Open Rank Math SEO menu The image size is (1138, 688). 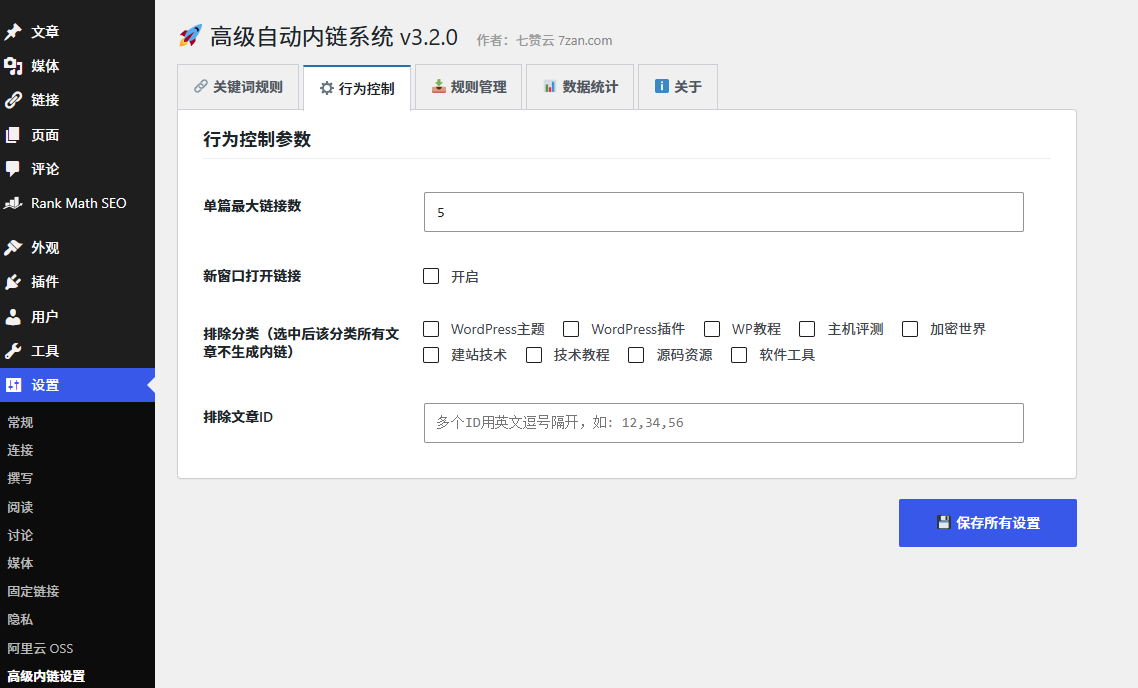click(x=77, y=203)
